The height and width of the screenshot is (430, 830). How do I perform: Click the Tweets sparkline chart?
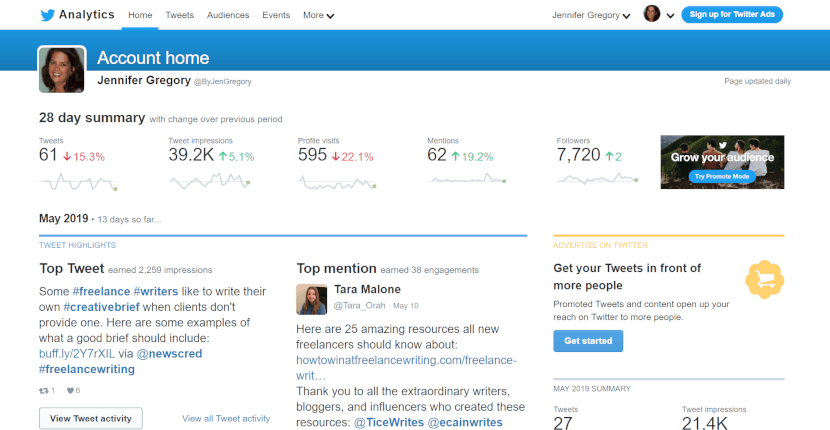pos(78,182)
